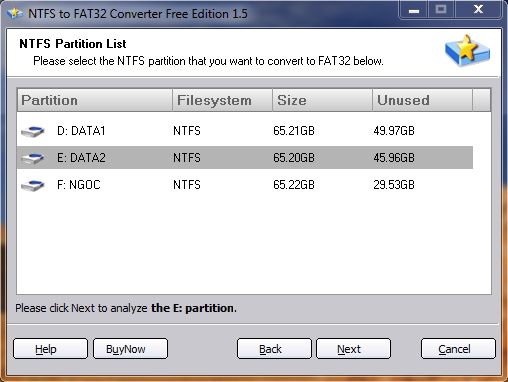Select the F: NGOC partition name
This screenshot has height=382, width=508.
(79, 185)
